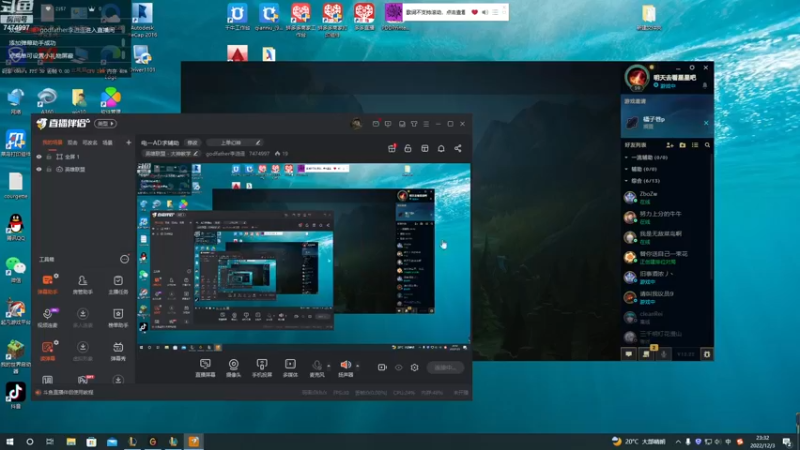The width and height of the screenshot is (800, 450).
Task: Dismiss the game invite in League panel
Action: pyautogui.click(x=706, y=123)
